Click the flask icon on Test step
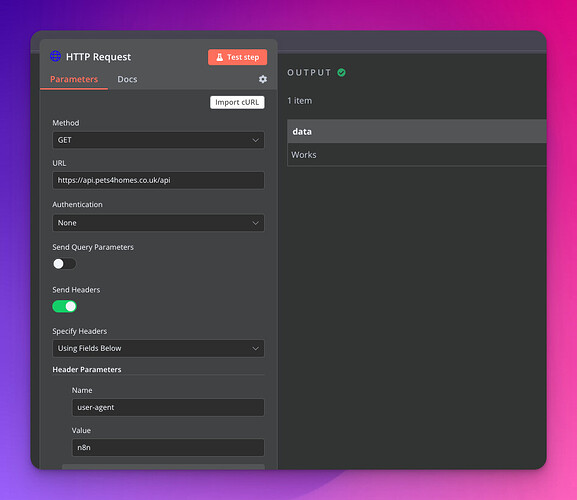The height and width of the screenshot is (500, 577). point(220,57)
